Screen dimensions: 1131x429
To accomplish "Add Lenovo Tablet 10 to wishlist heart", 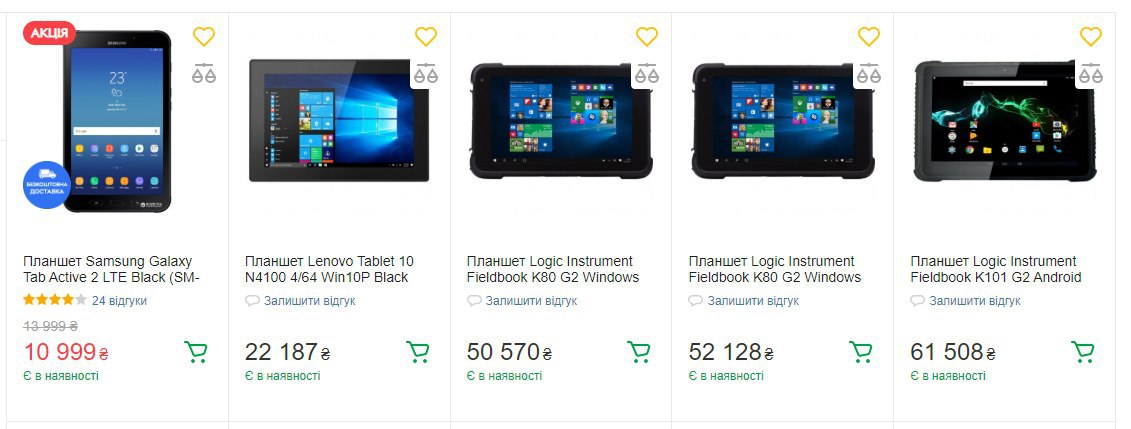I will [426, 36].
